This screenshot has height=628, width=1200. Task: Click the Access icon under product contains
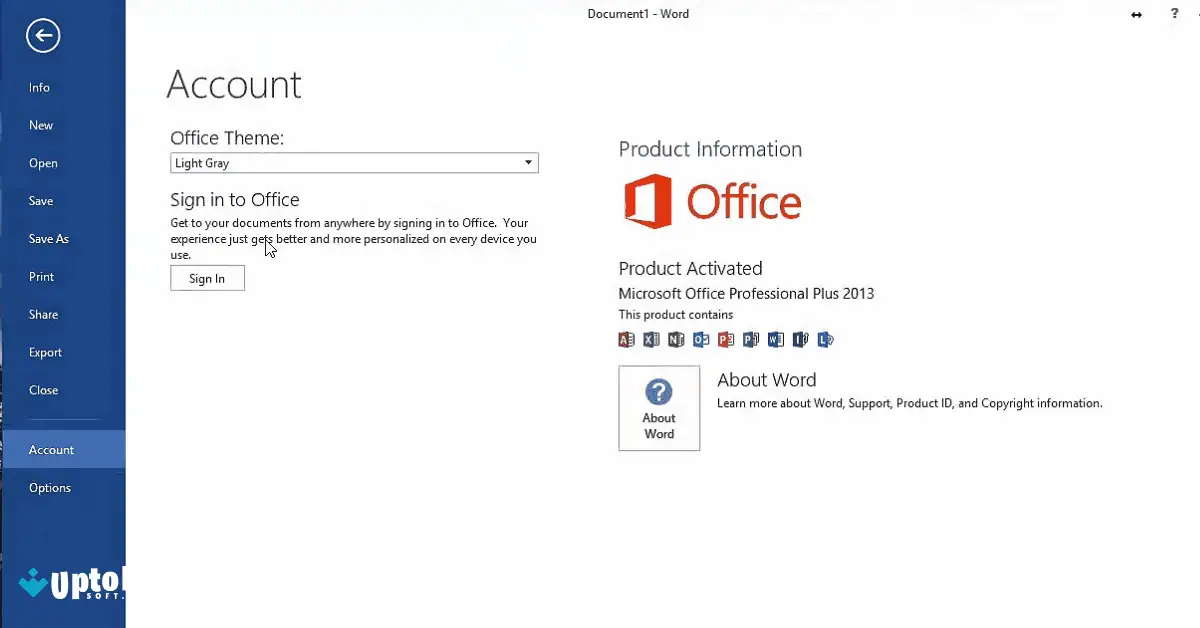point(627,339)
